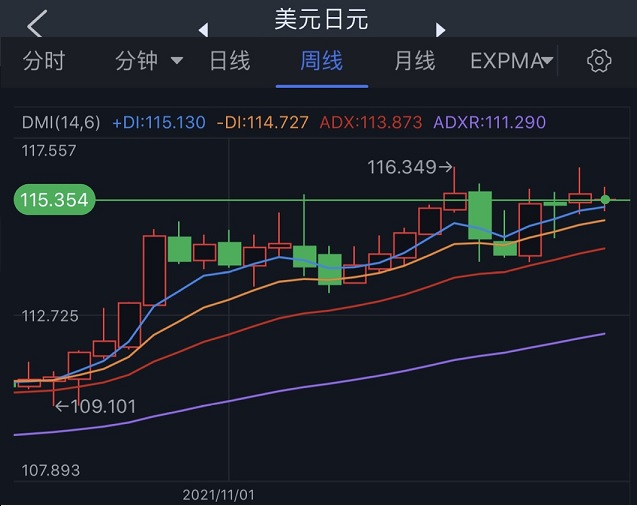
Task: Switch to 月线 monthly chart tab
Action: [x=414, y=61]
